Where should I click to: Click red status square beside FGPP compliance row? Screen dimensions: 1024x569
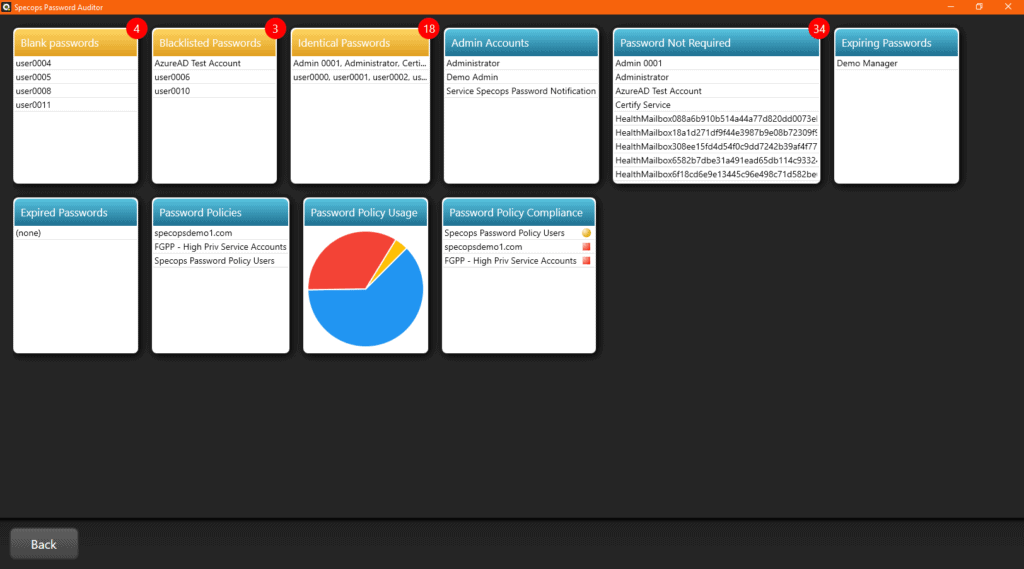(586, 261)
